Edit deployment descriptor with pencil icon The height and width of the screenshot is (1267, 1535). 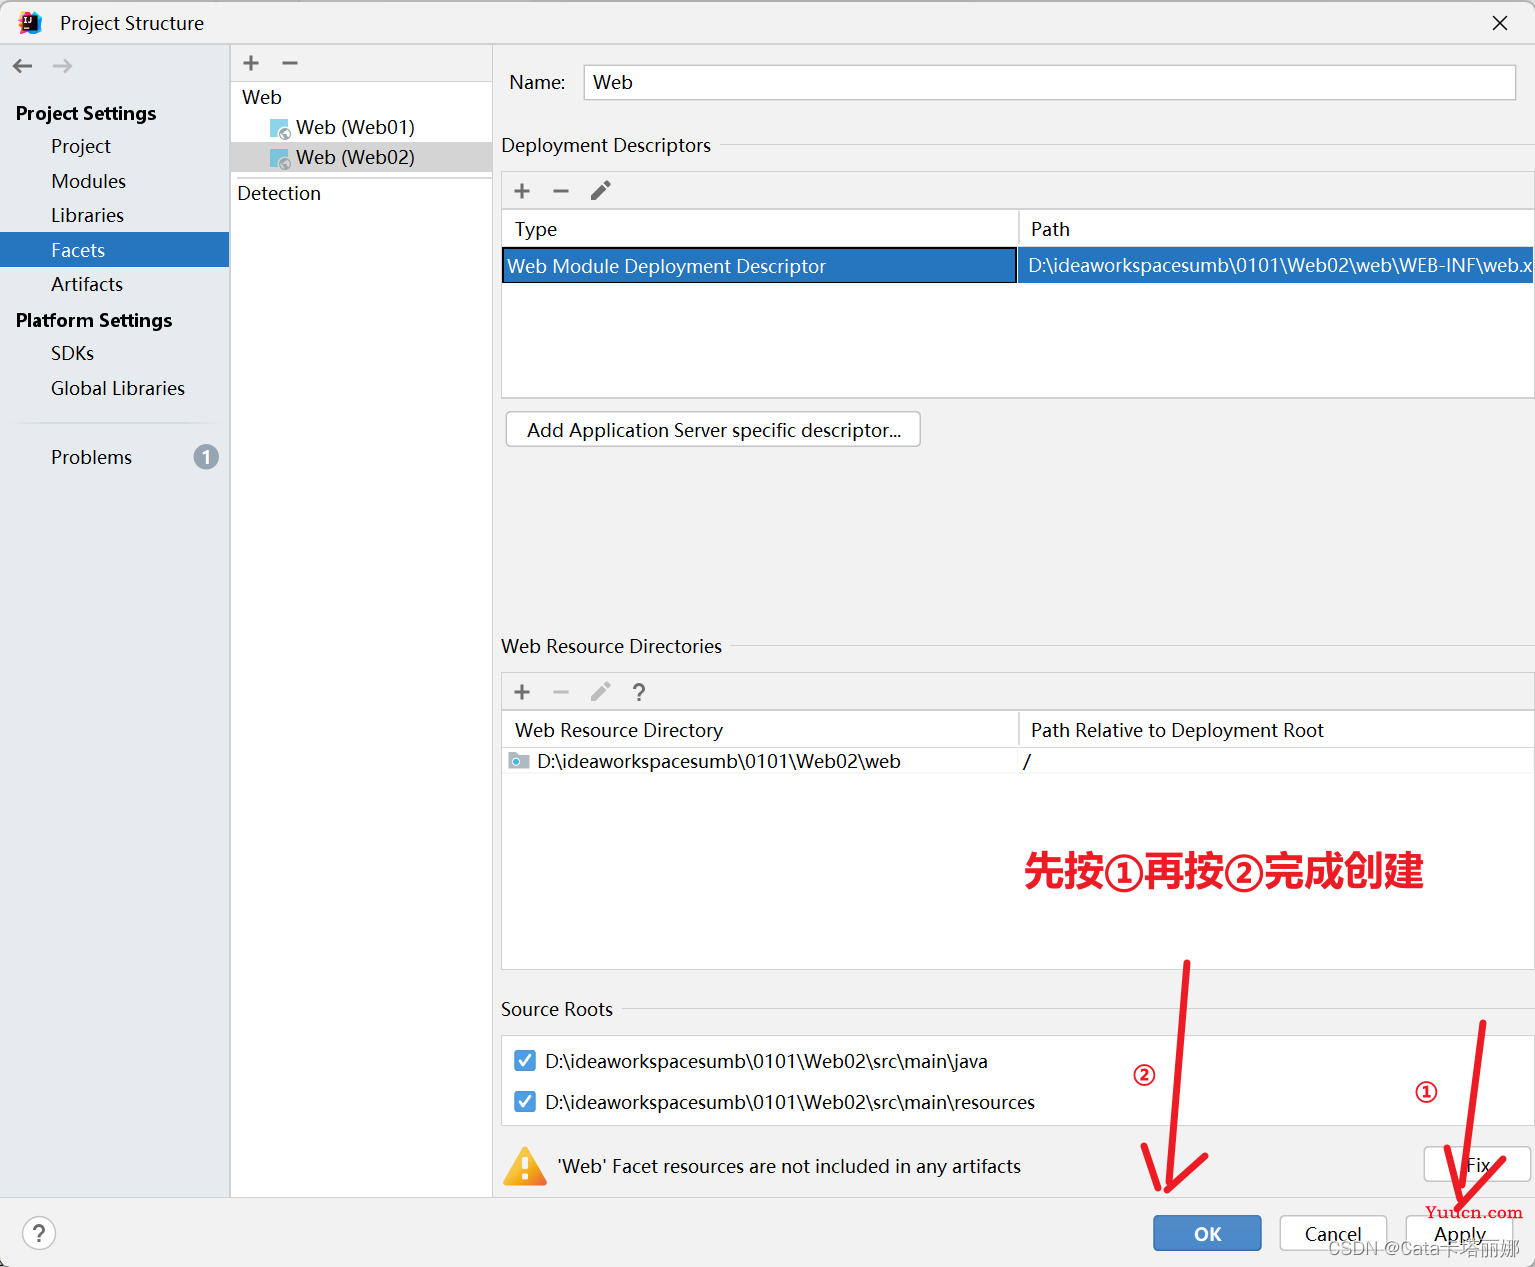point(600,191)
